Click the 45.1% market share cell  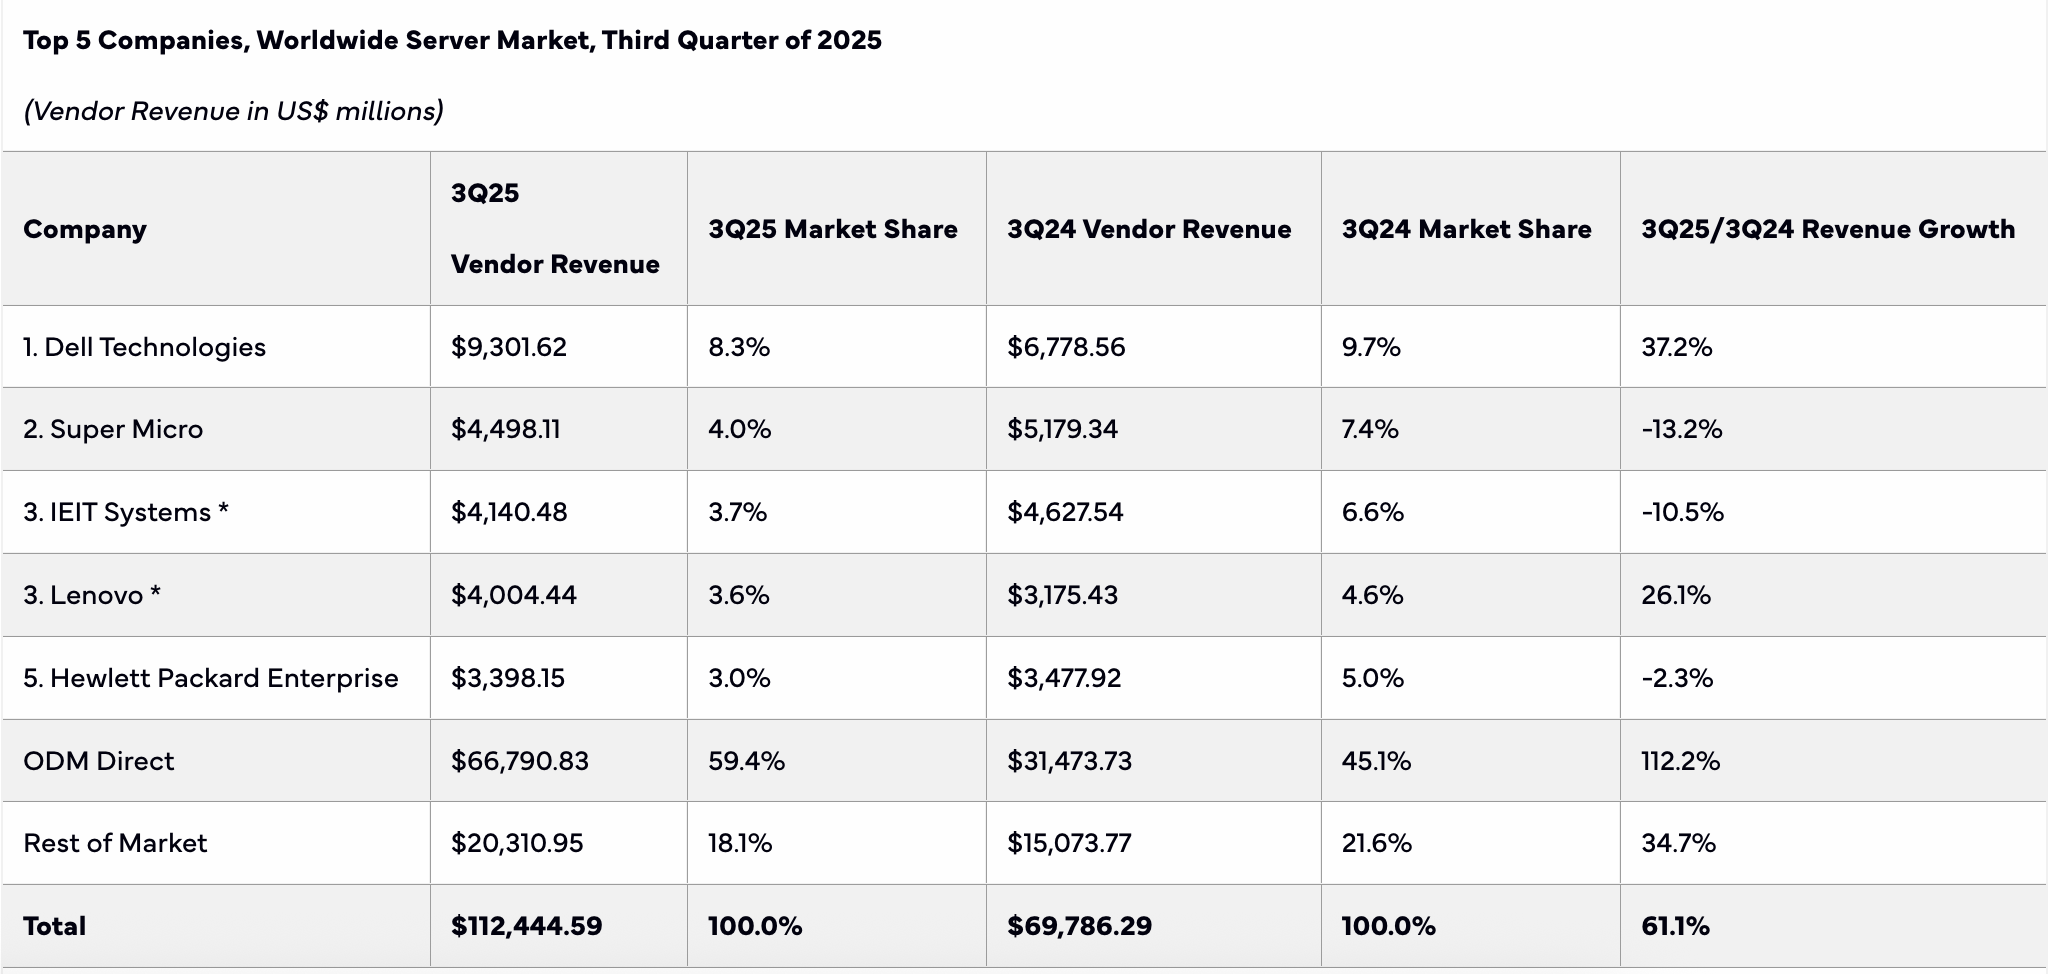1376,761
